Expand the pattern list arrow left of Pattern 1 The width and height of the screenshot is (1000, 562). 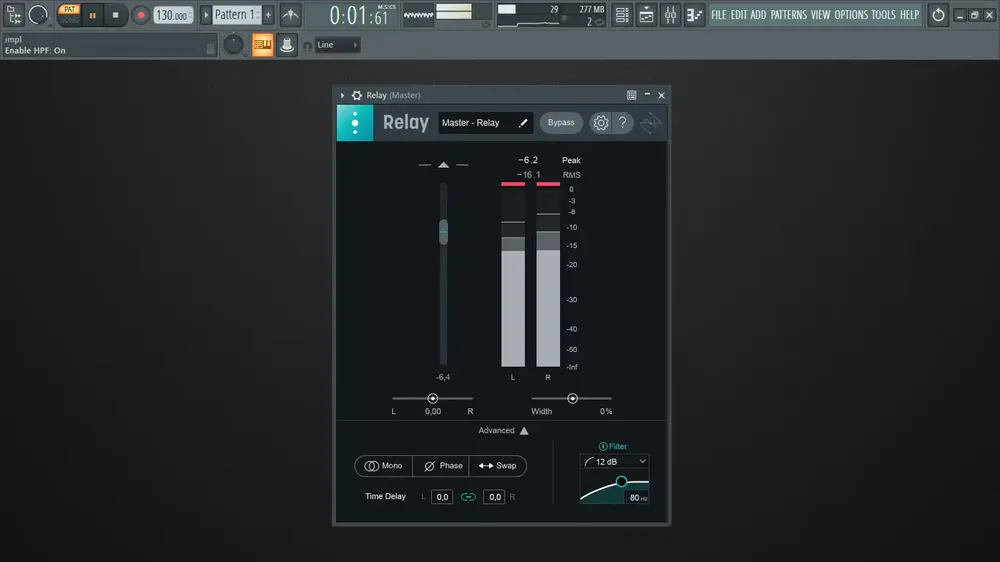(x=206, y=15)
